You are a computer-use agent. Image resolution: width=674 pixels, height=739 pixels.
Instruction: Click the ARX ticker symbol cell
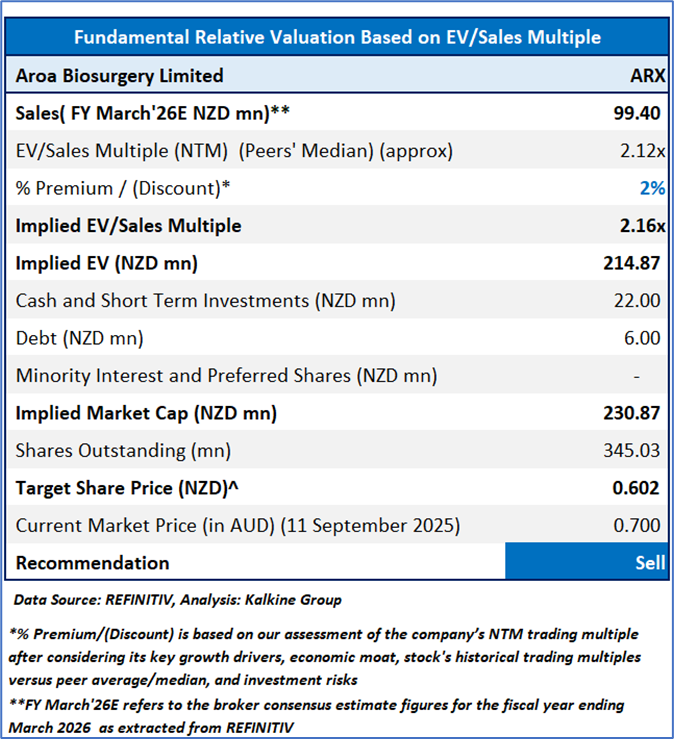coord(643,76)
